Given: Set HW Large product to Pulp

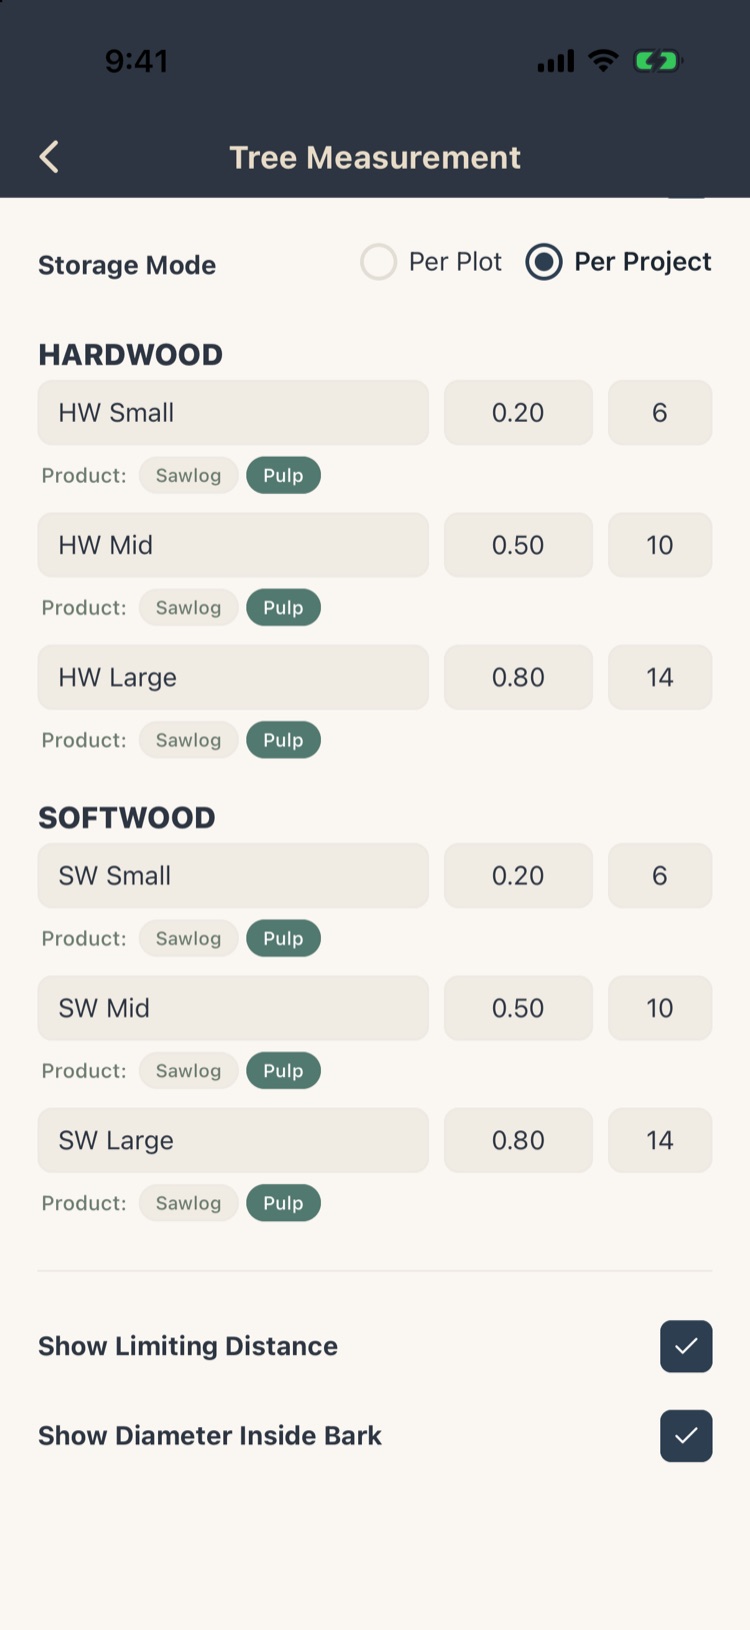Looking at the screenshot, I should pyautogui.click(x=283, y=740).
